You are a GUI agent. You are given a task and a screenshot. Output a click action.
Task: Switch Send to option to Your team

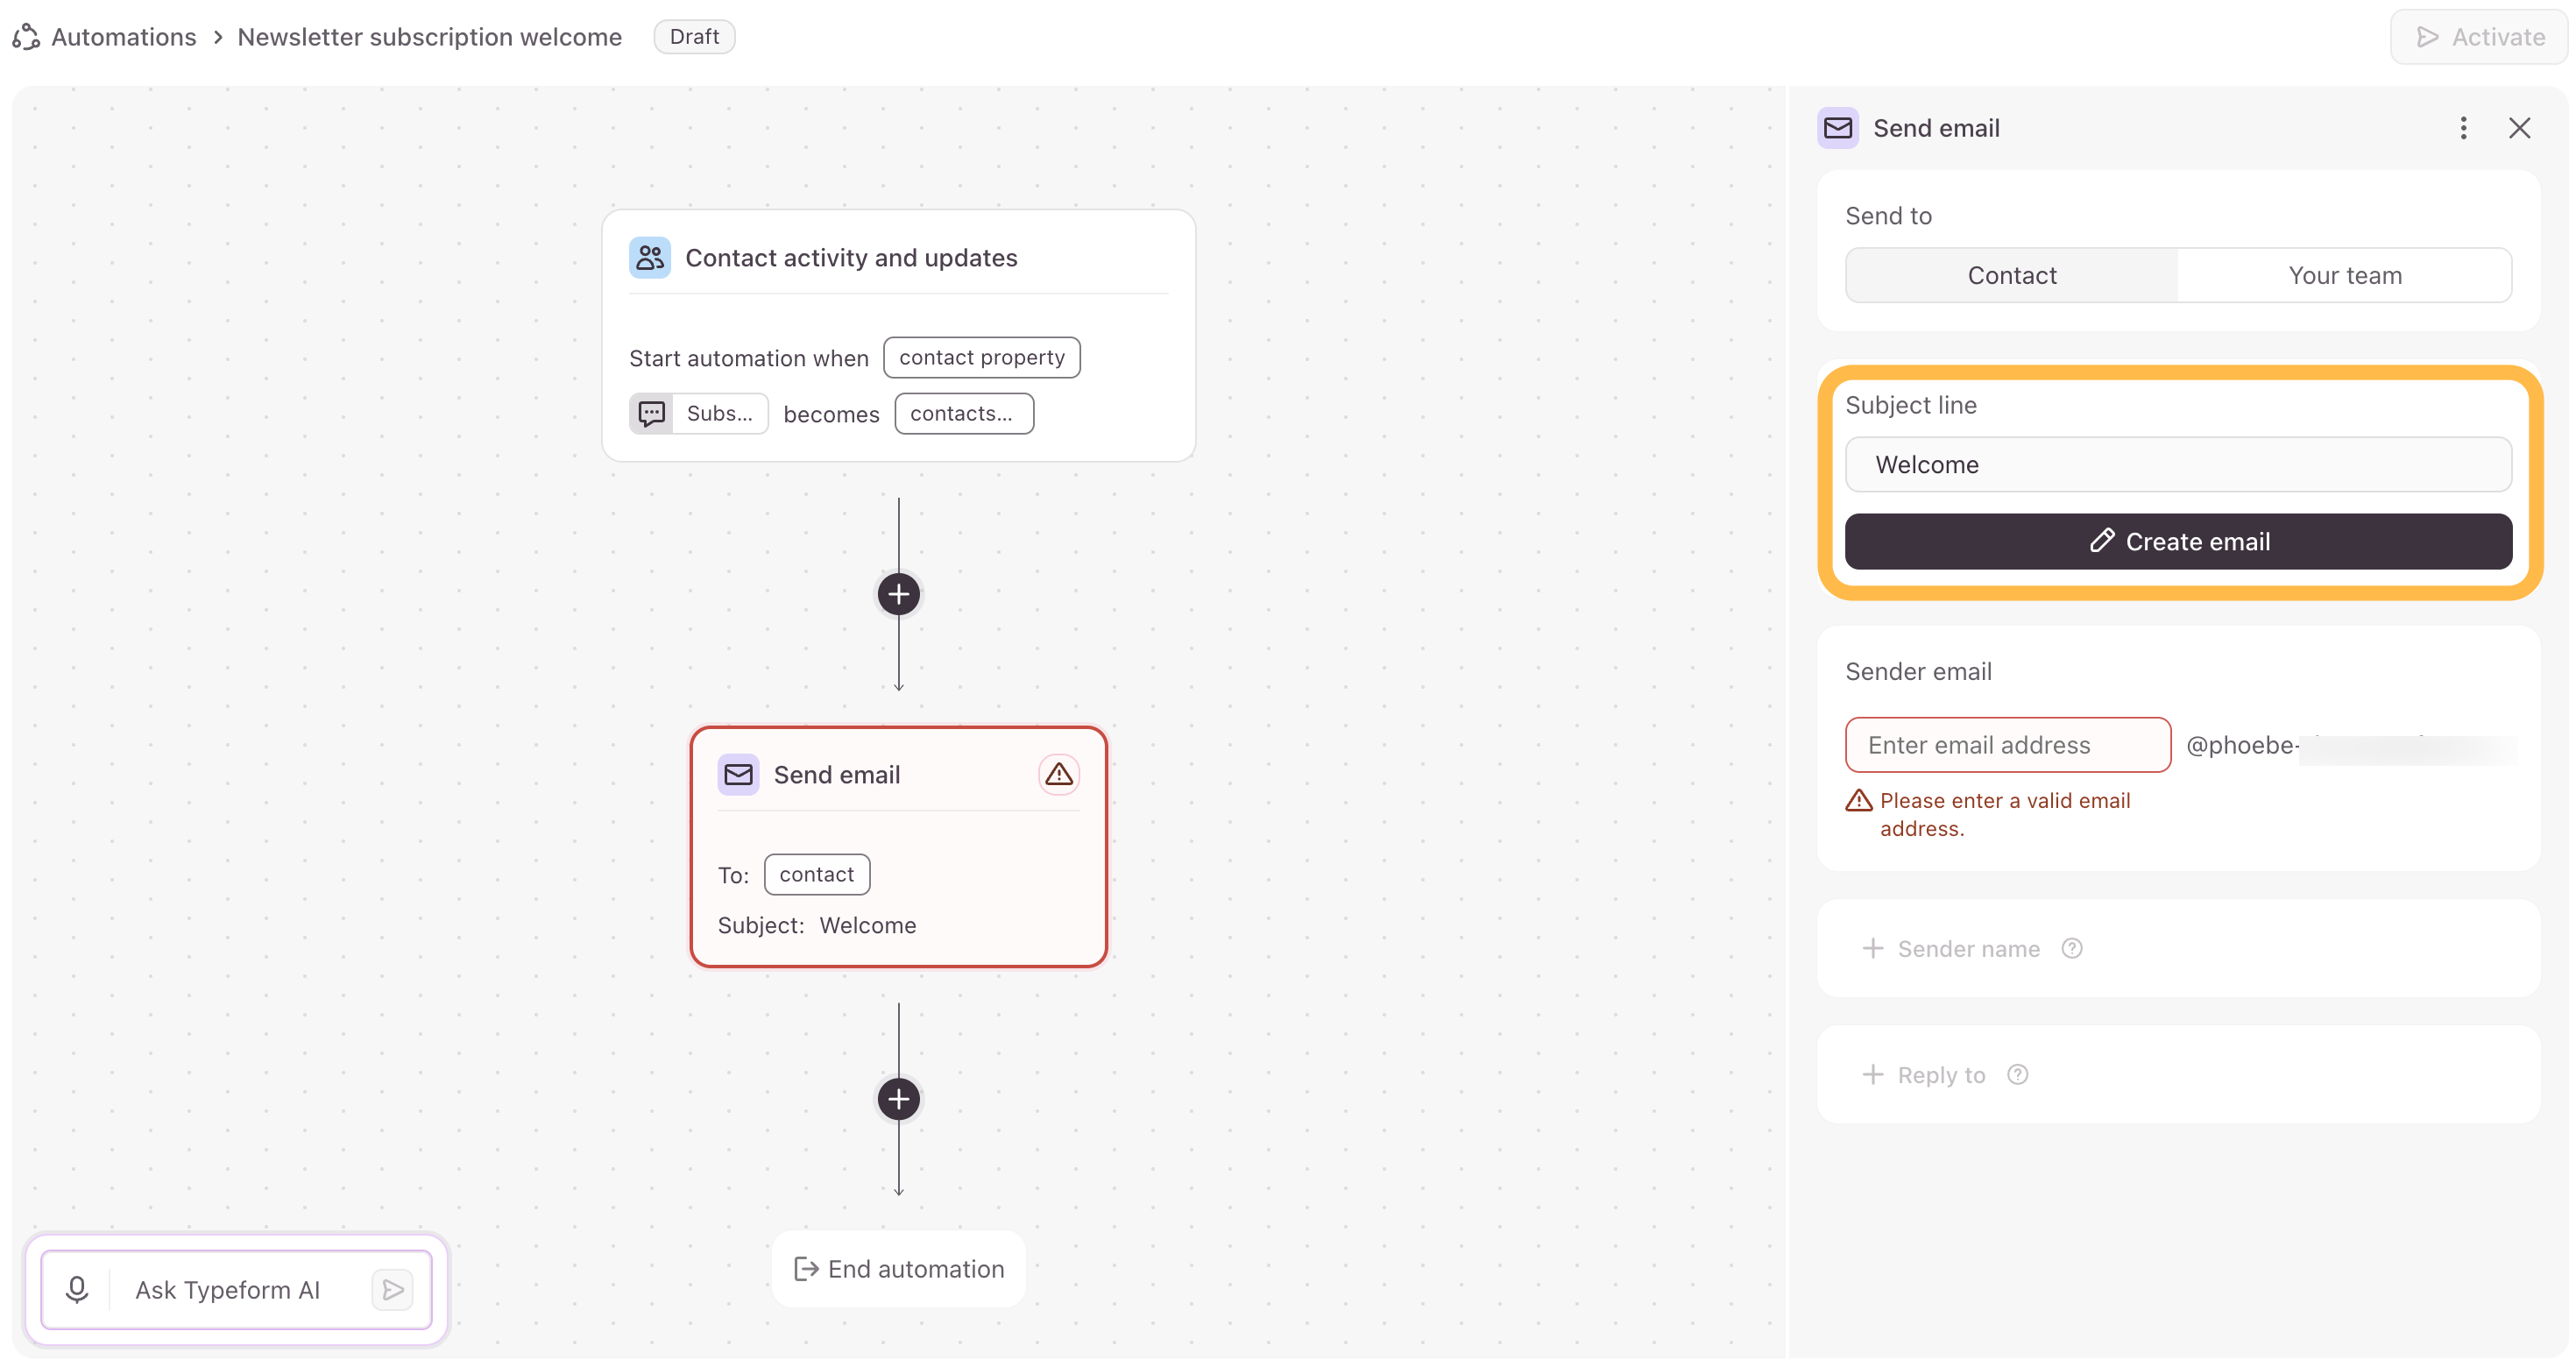[x=2344, y=275]
